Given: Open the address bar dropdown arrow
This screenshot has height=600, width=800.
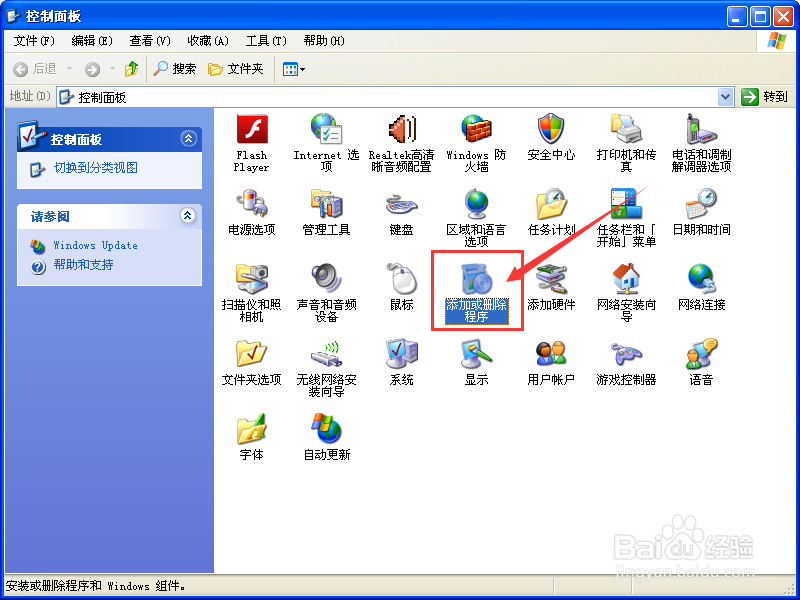Looking at the screenshot, I should [723, 96].
